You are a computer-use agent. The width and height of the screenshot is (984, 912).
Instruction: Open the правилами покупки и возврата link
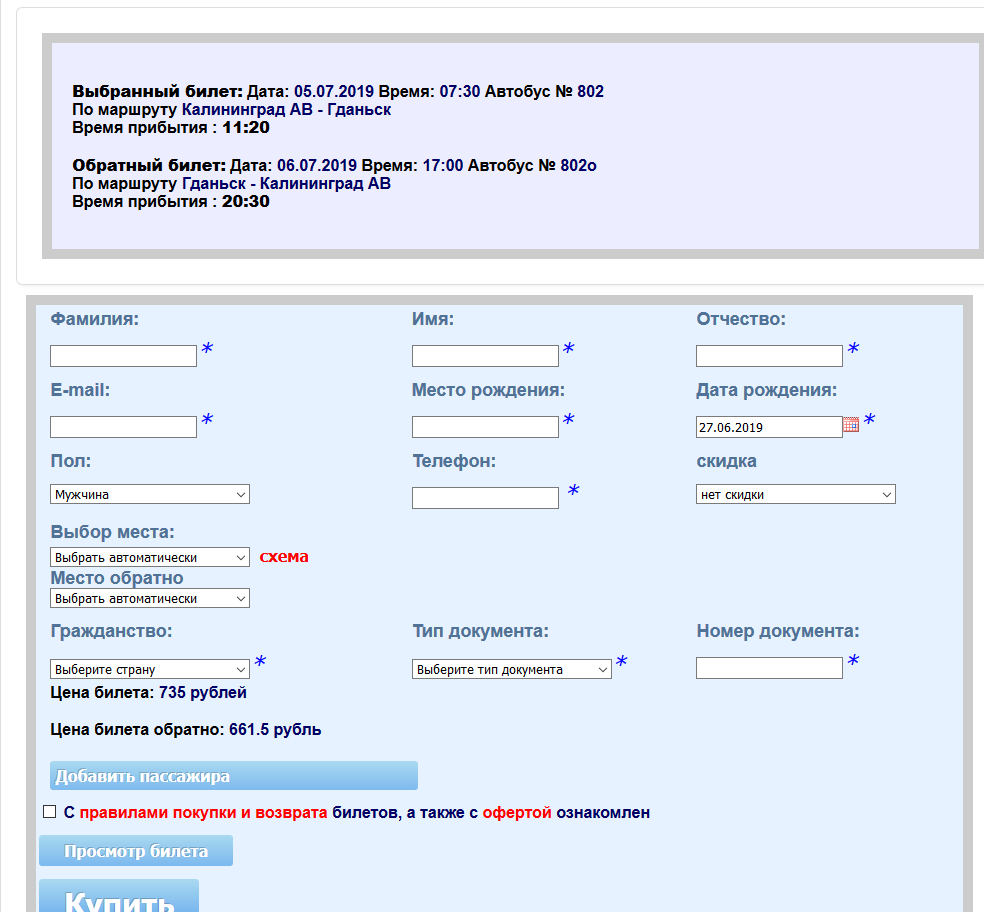coord(203,813)
